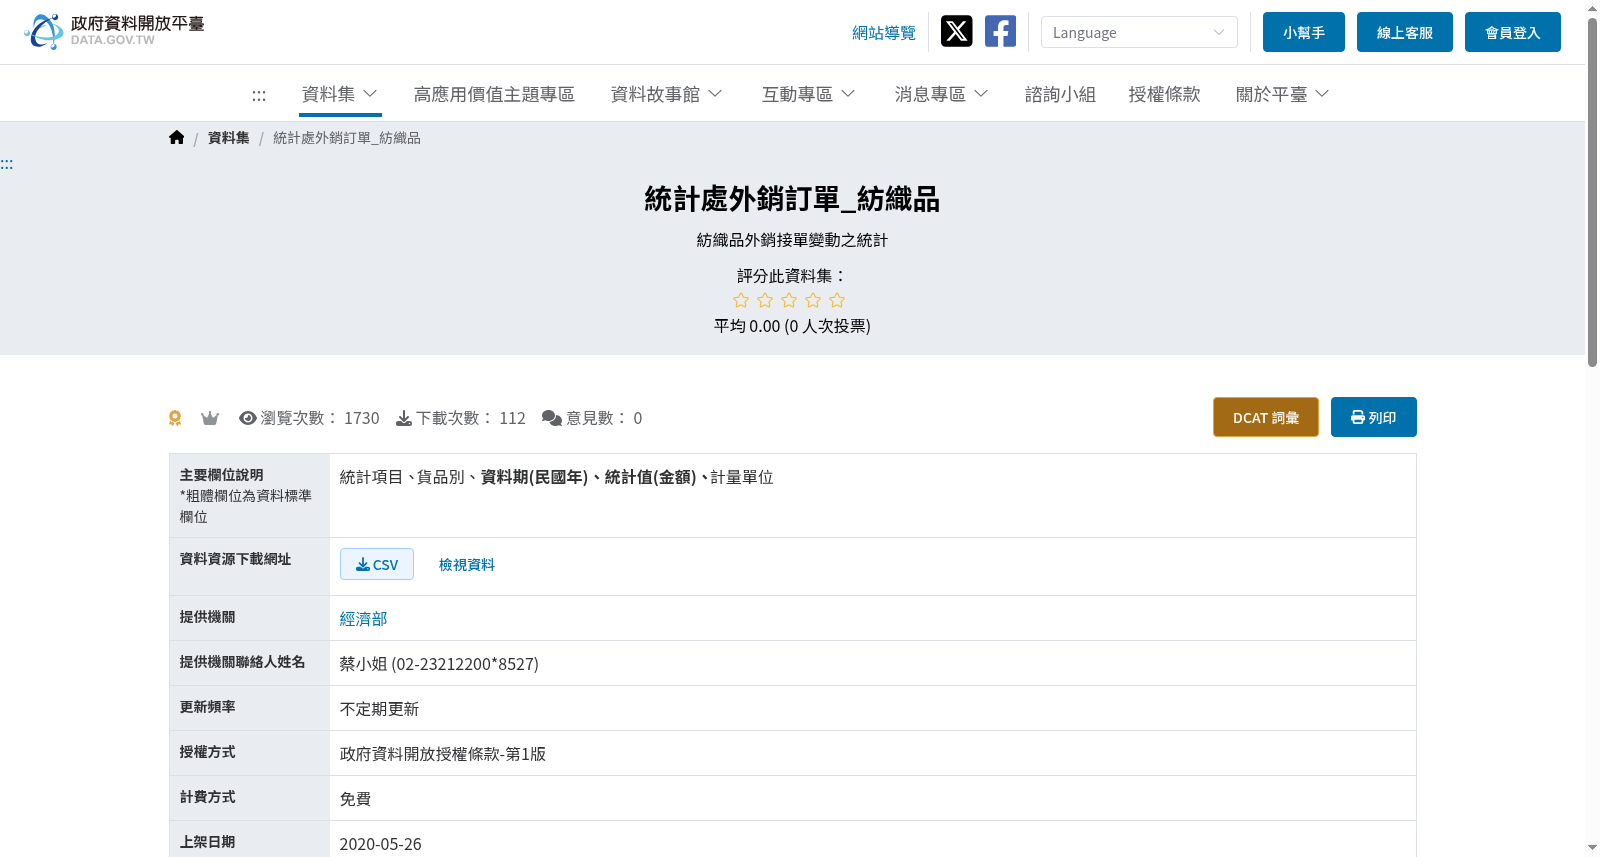Click the value 不定期更新
The height and width of the screenshot is (857, 1600).
point(379,709)
